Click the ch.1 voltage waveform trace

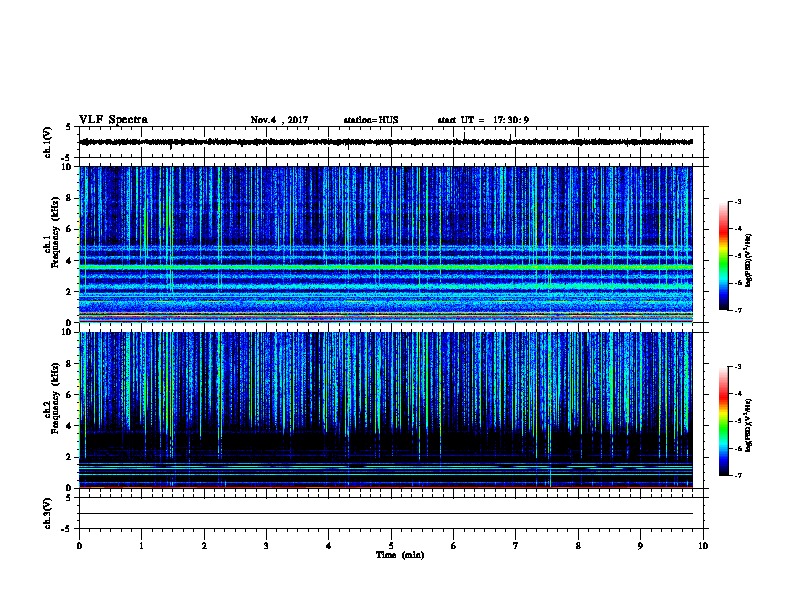[386, 142]
